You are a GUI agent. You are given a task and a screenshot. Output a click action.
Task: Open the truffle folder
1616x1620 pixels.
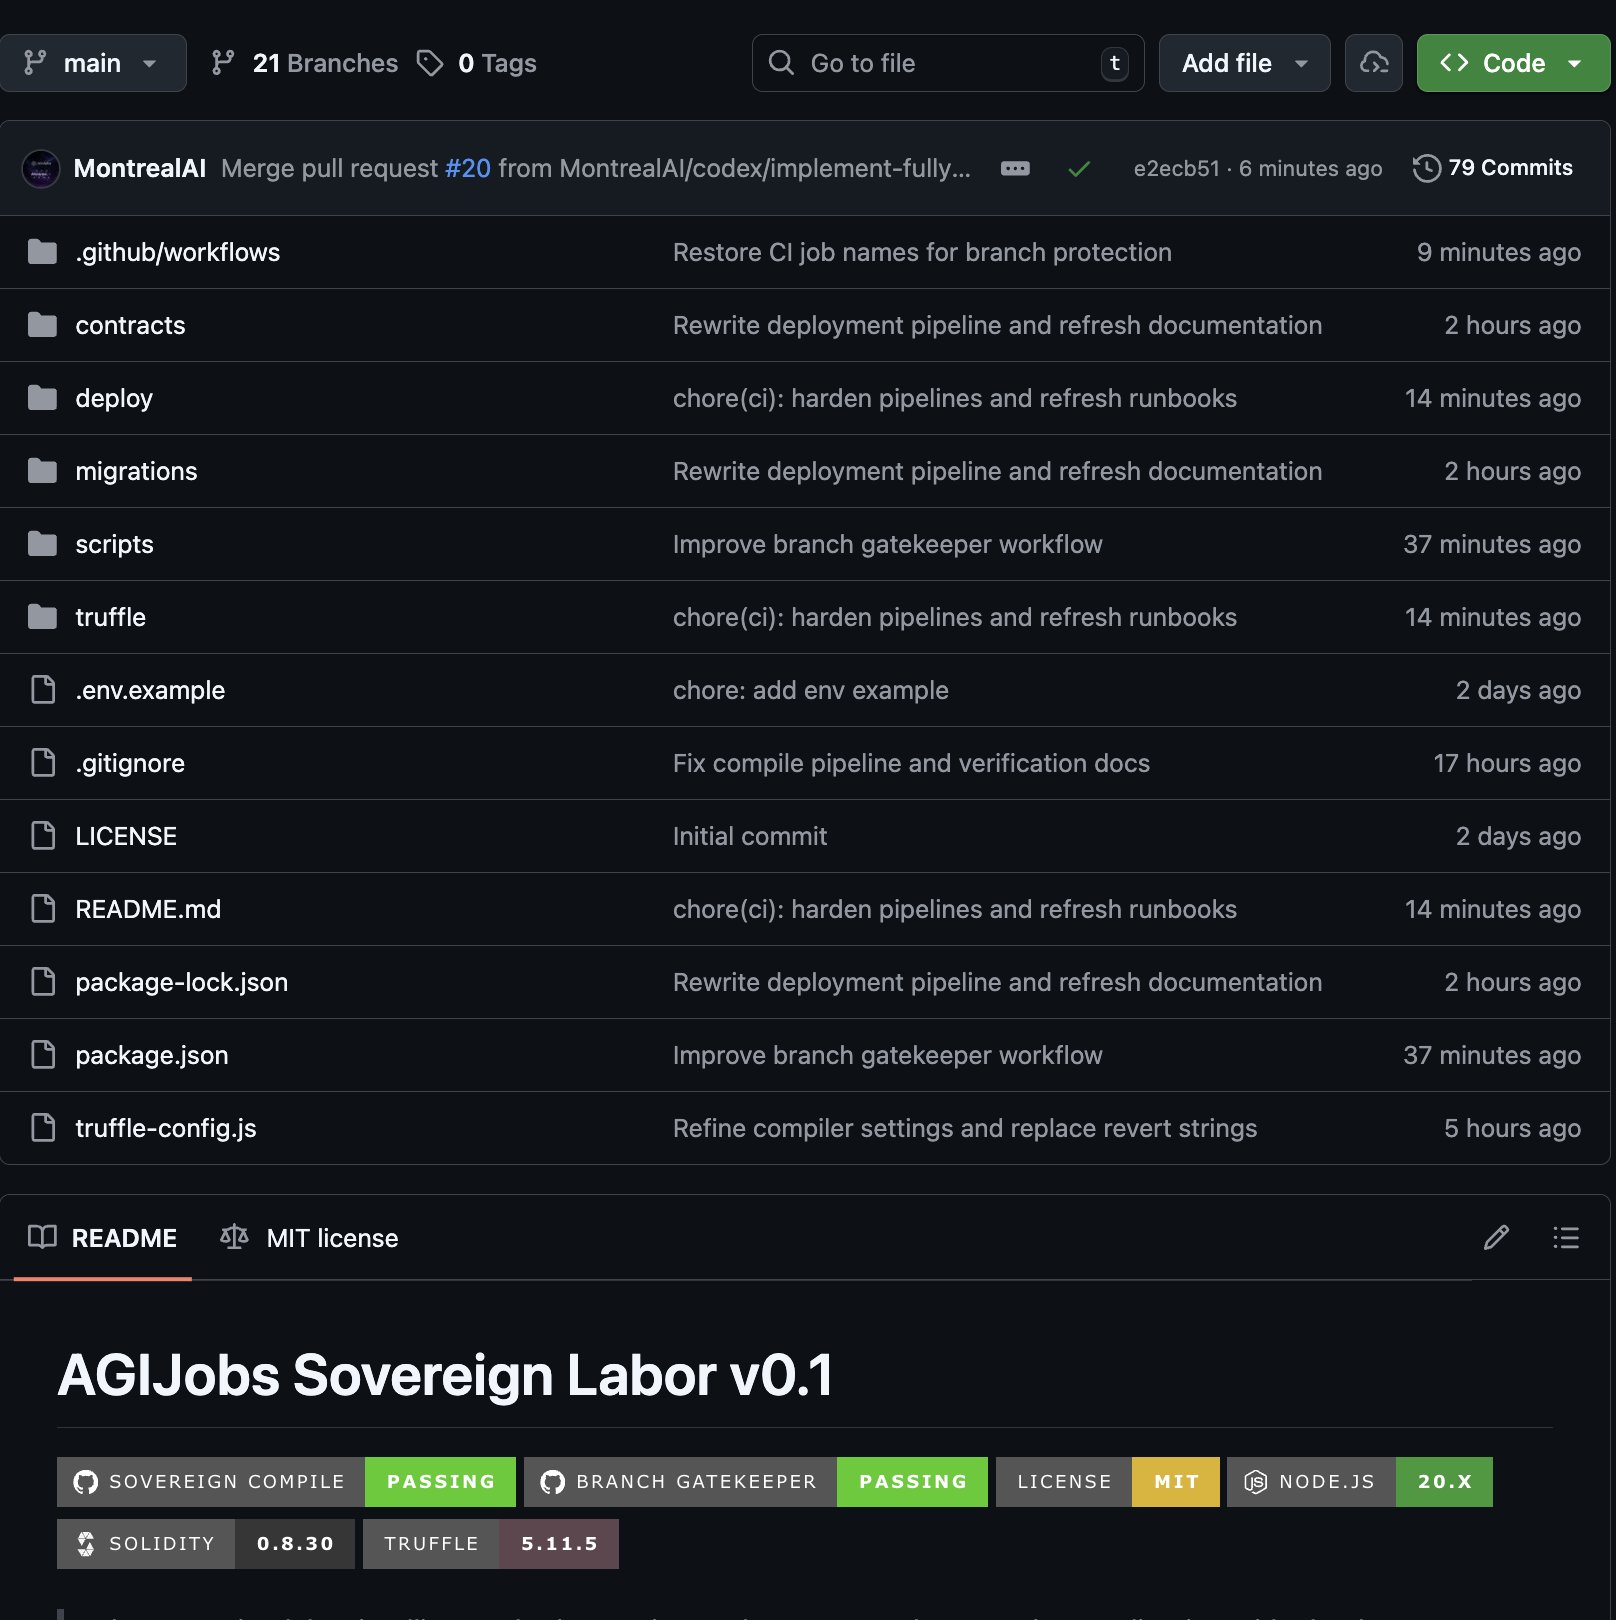(x=110, y=617)
